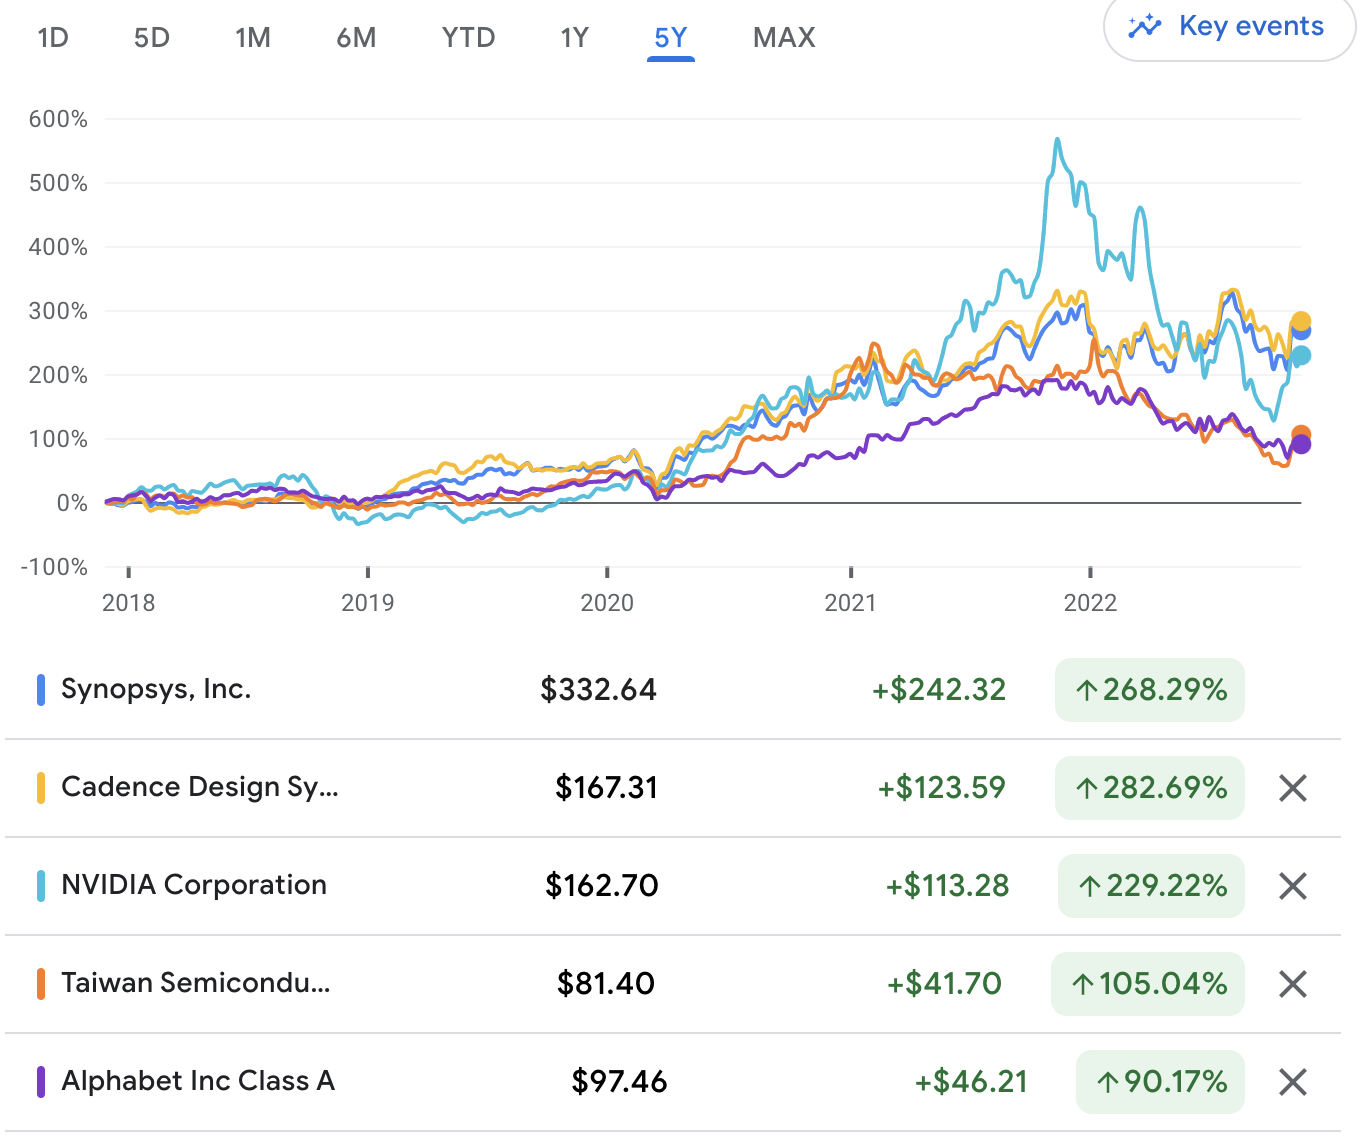Screen dimensions: 1366x1138
Task: Remove Taiwan Semiconductor from comparison
Action: 1293,984
